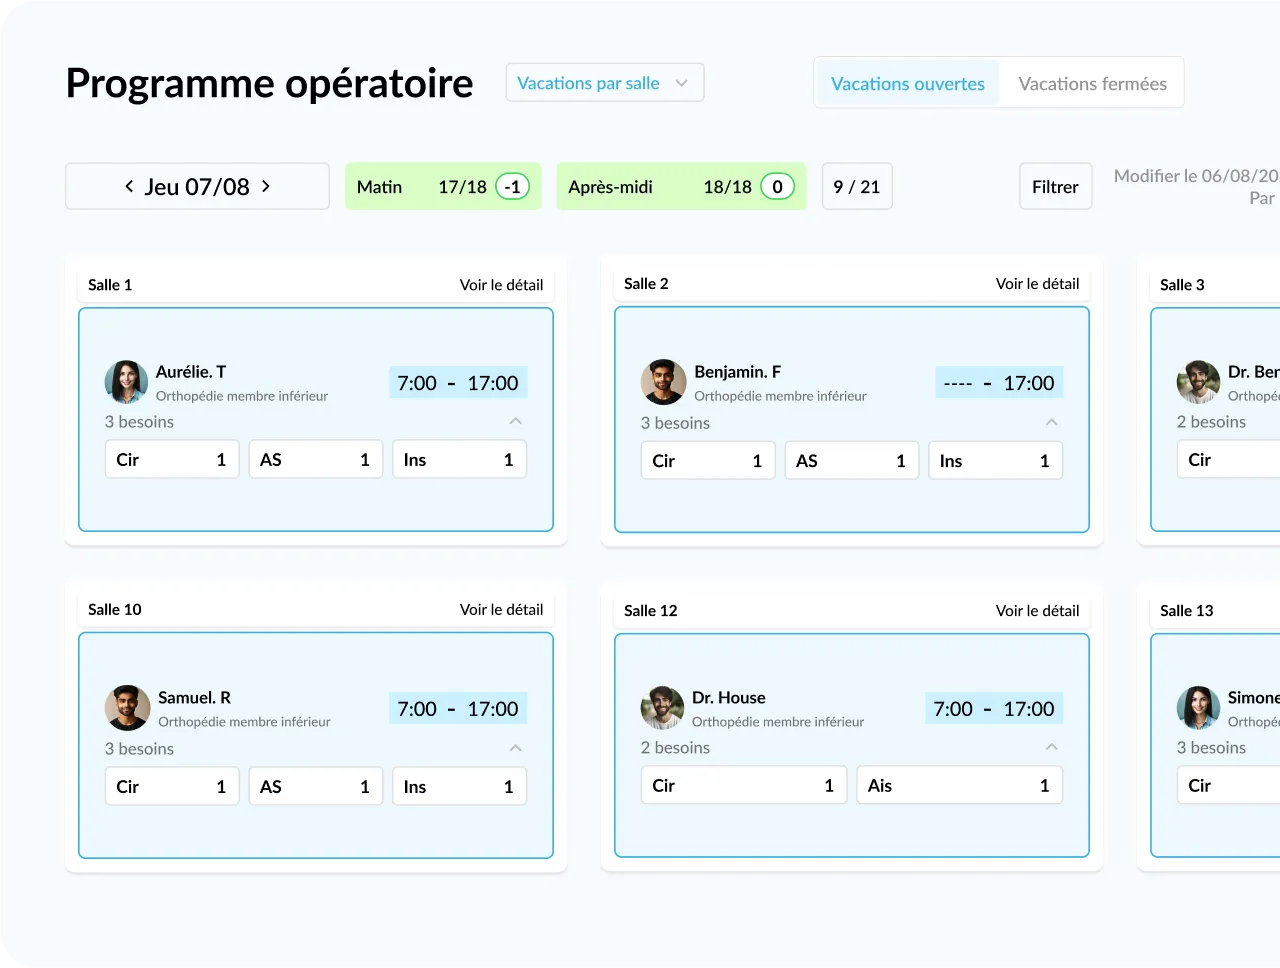Screen dimensions: 1280x968
Task: Go to previous day arrow before Jeu 07/08
Action: point(129,186)
